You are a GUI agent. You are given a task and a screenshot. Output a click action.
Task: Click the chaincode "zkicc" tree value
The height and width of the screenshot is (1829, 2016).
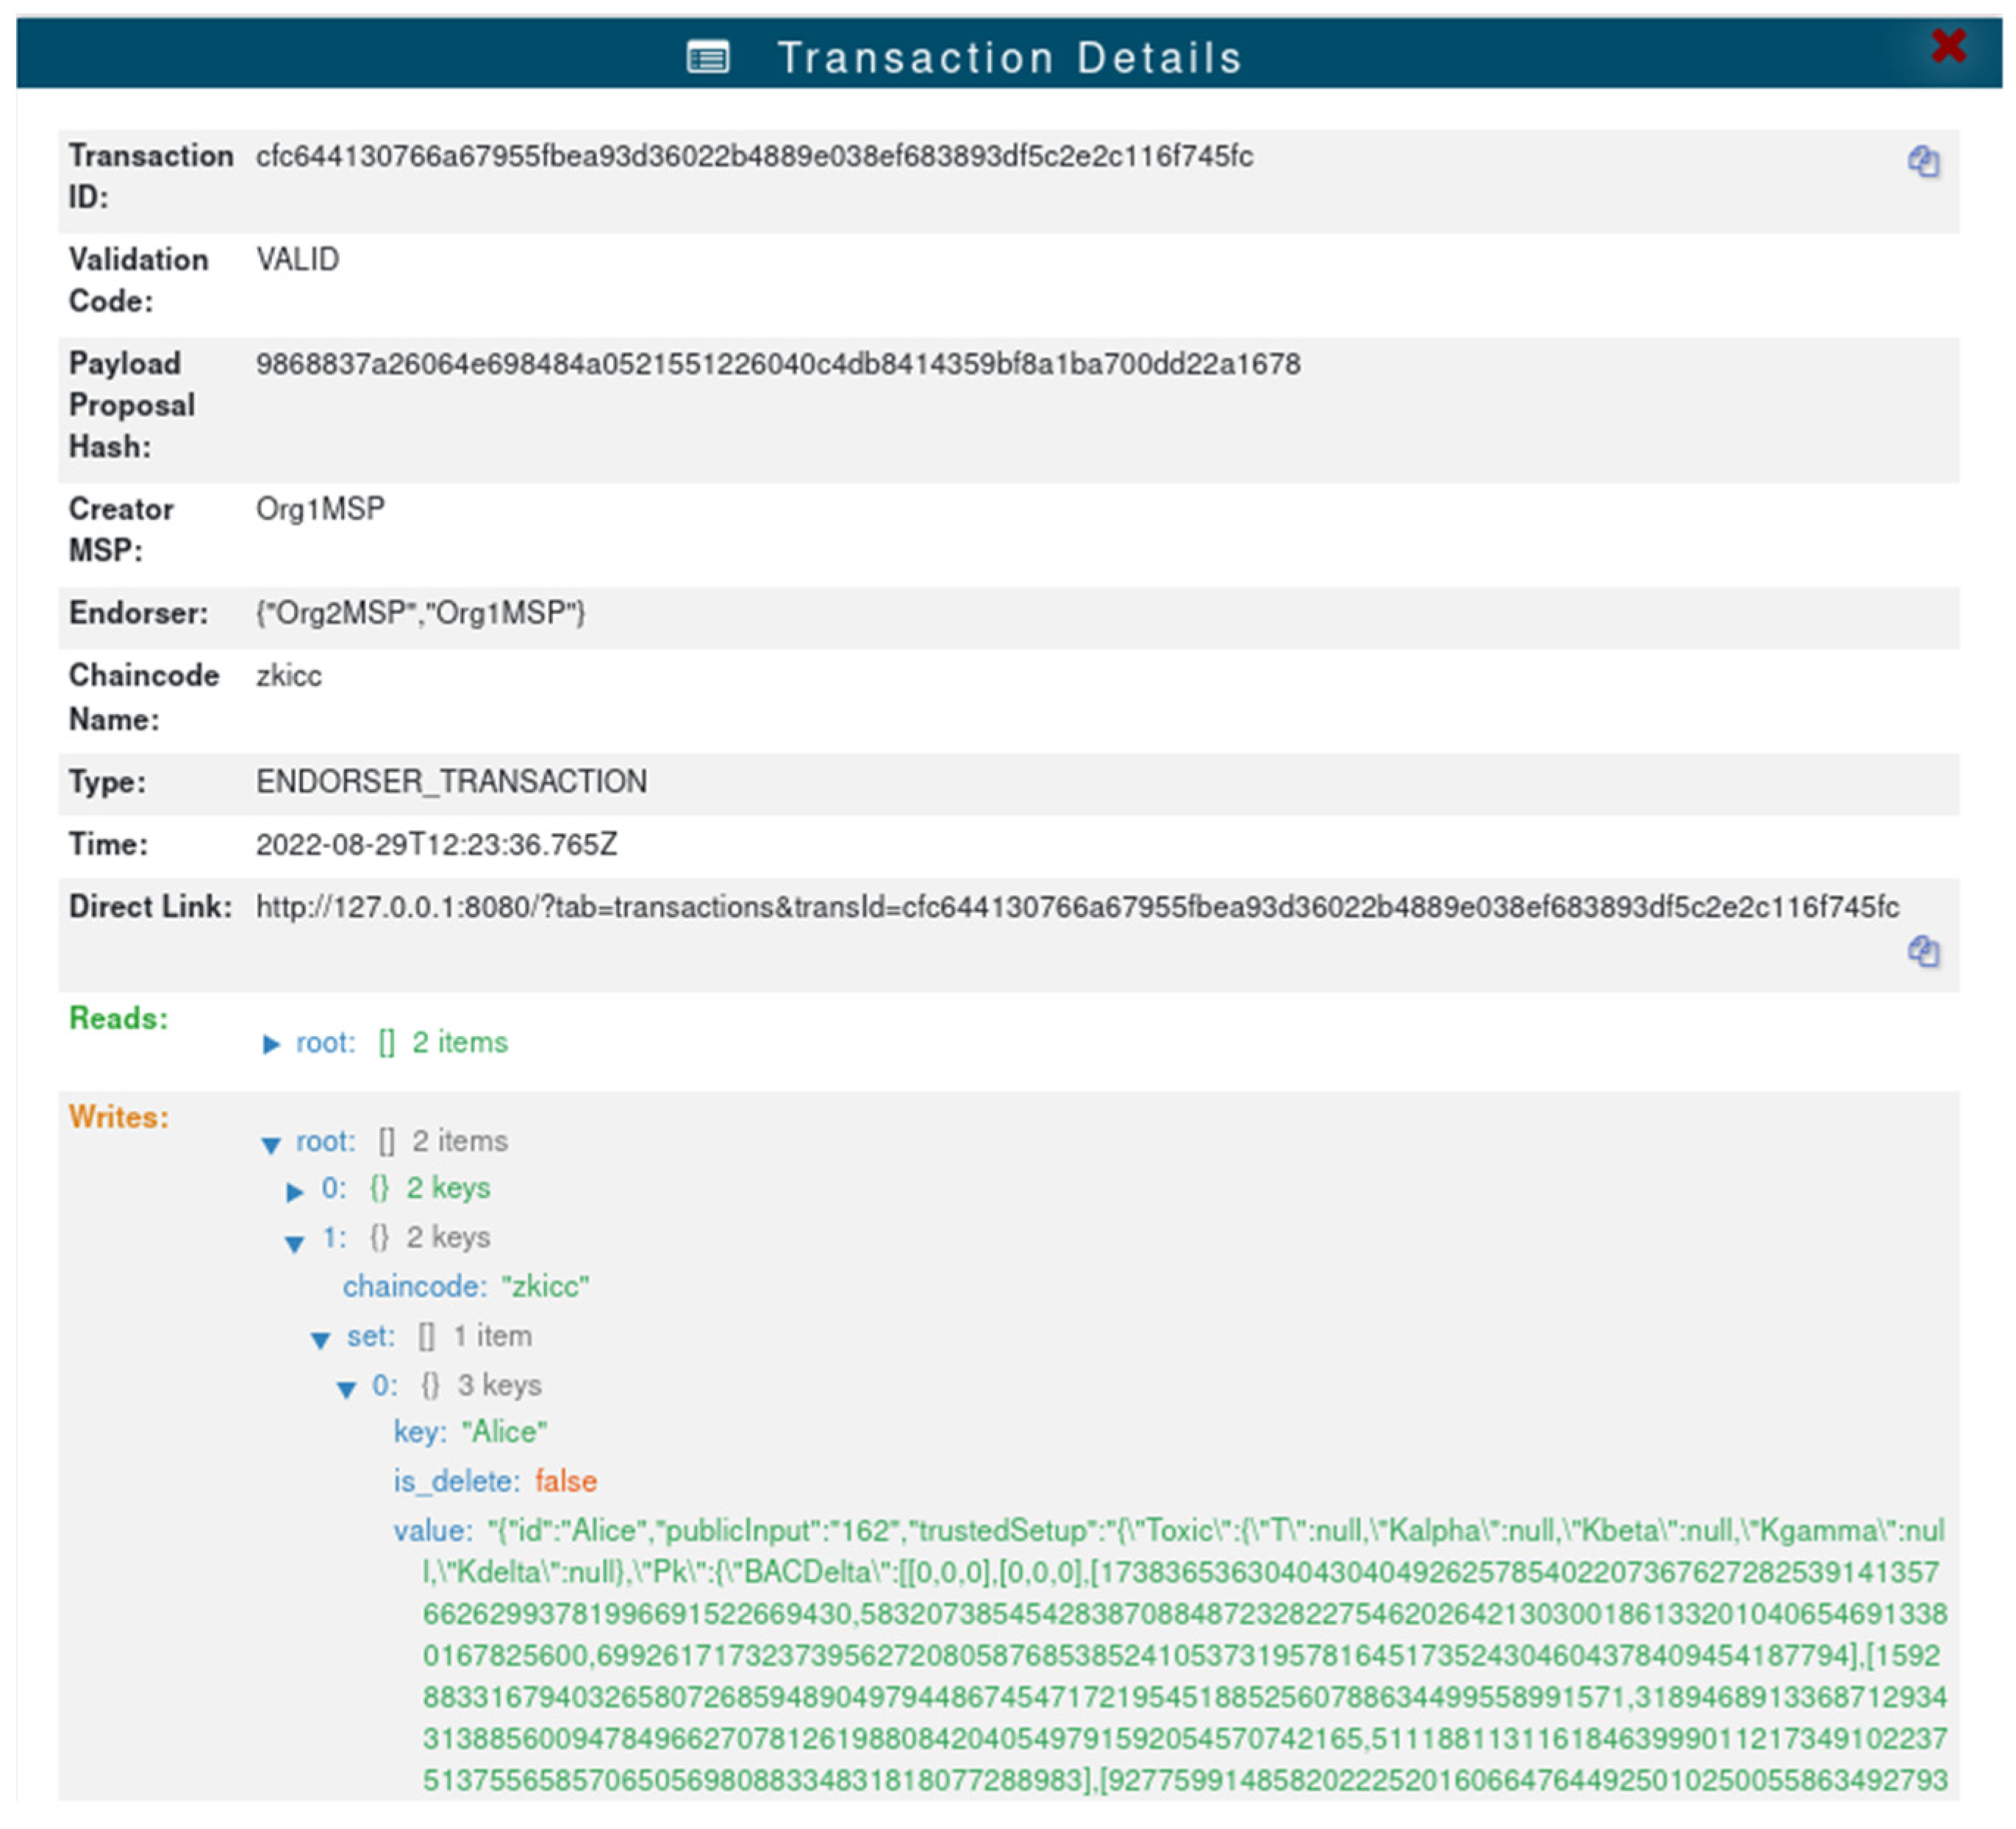pos(544,1286)
